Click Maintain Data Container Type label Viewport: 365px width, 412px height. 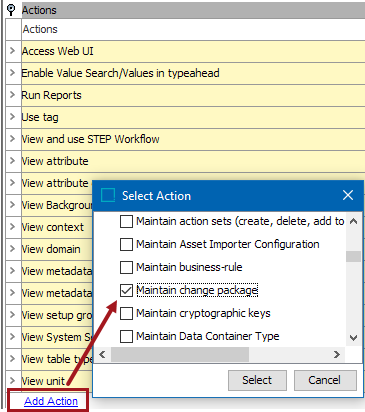(x=208, y=336)
